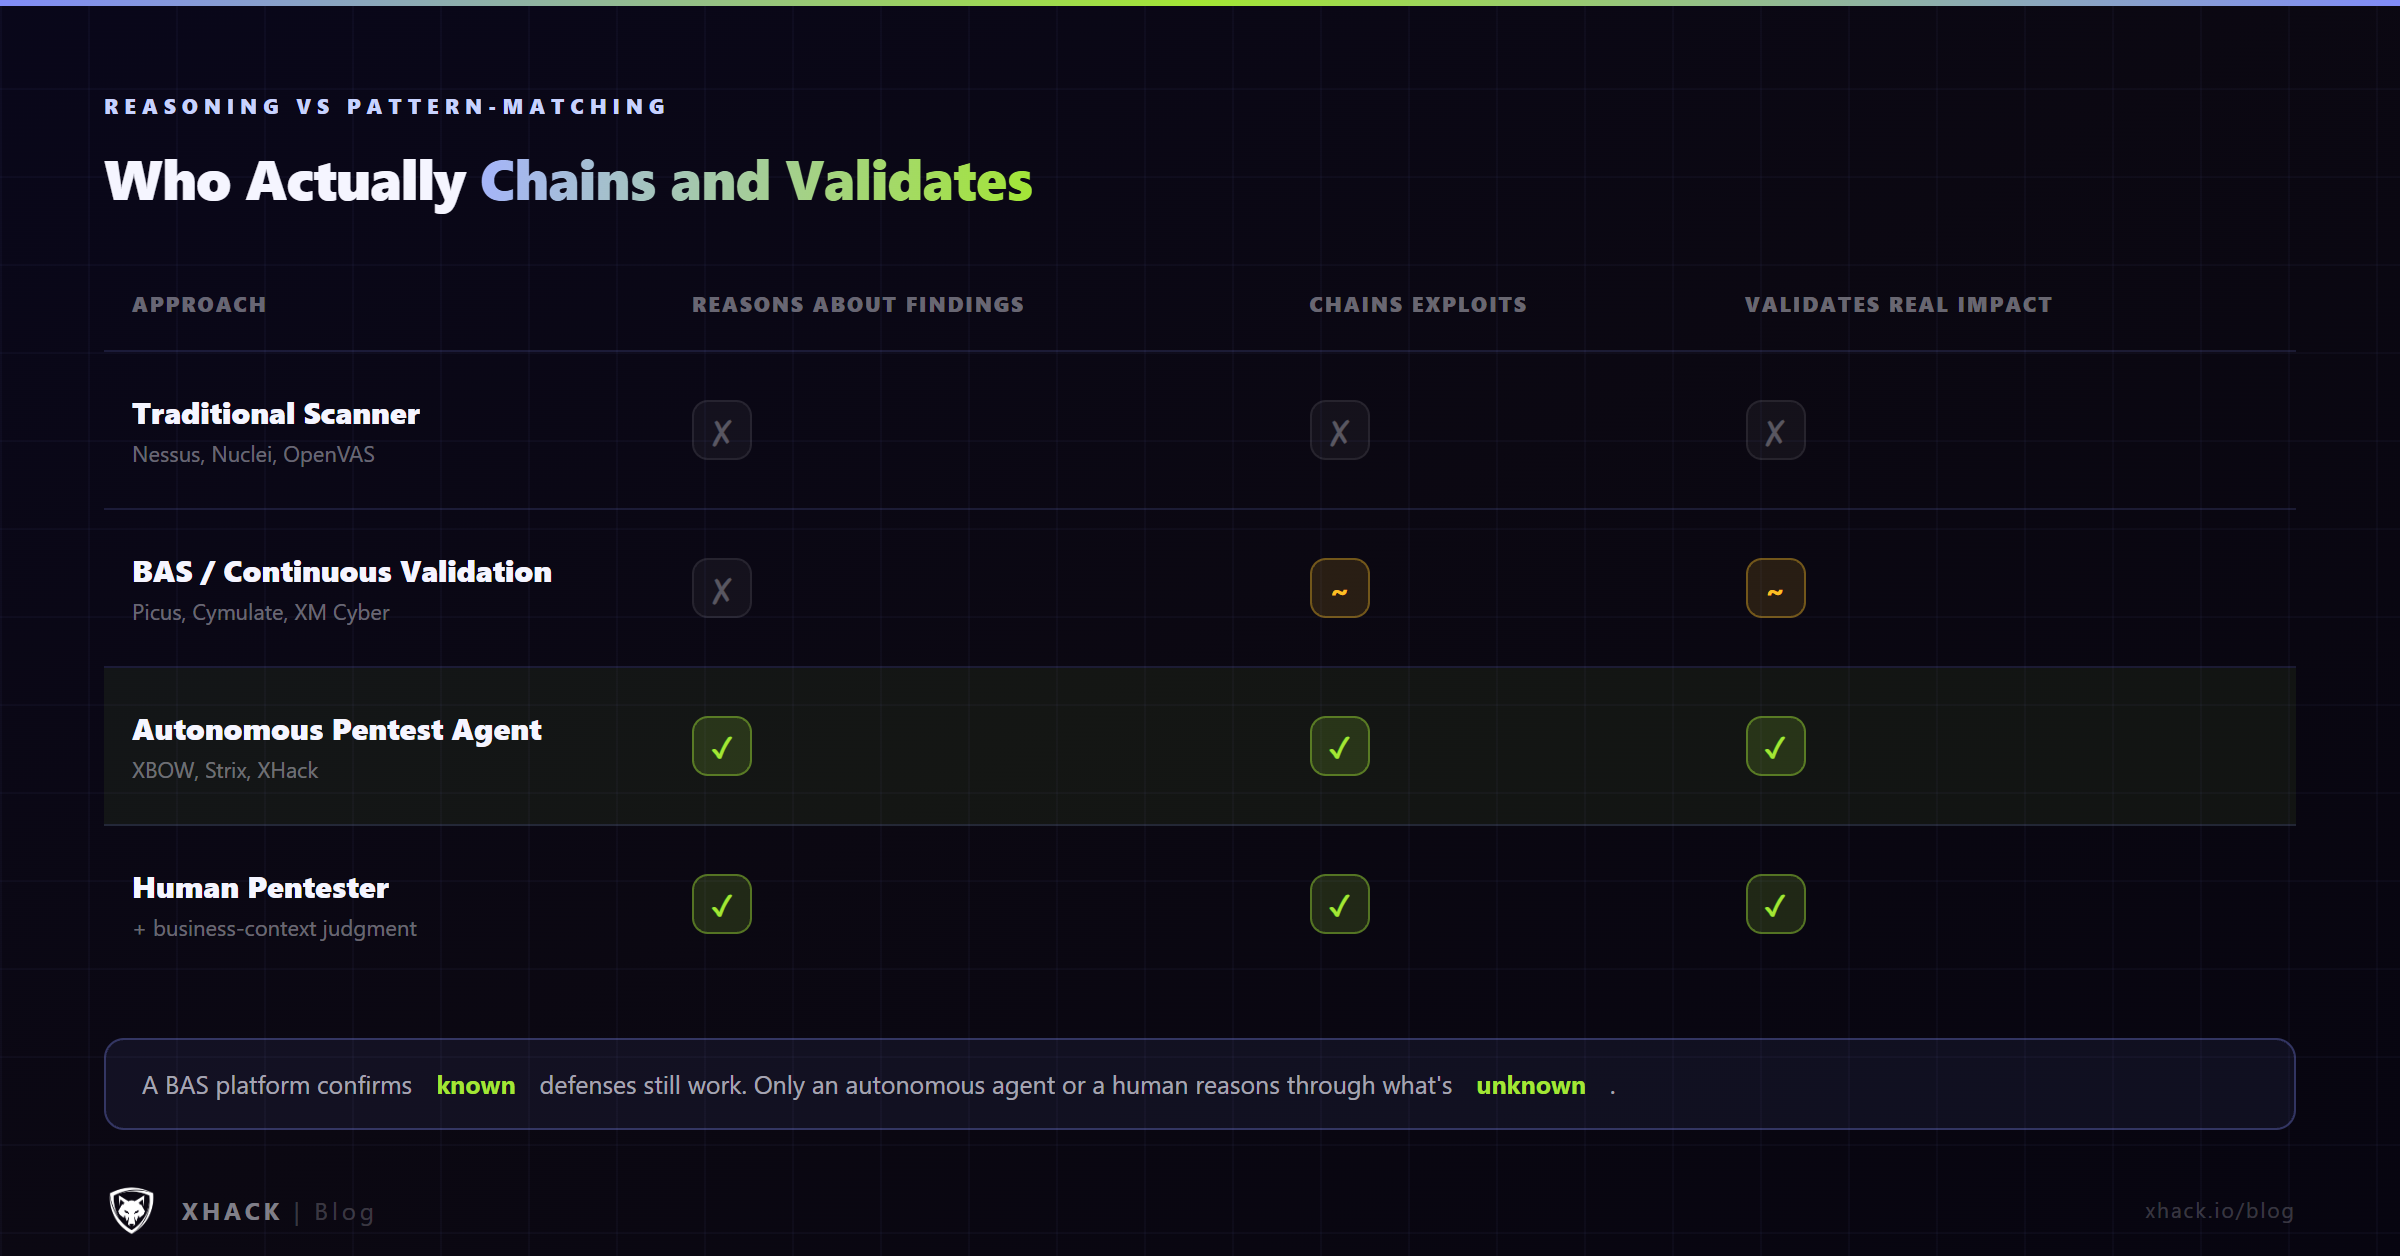The width and height of the screenshot is (2400, 1256).
Task: Click the X icon for BAS reasons about findings
Action: tap(722, 589)
